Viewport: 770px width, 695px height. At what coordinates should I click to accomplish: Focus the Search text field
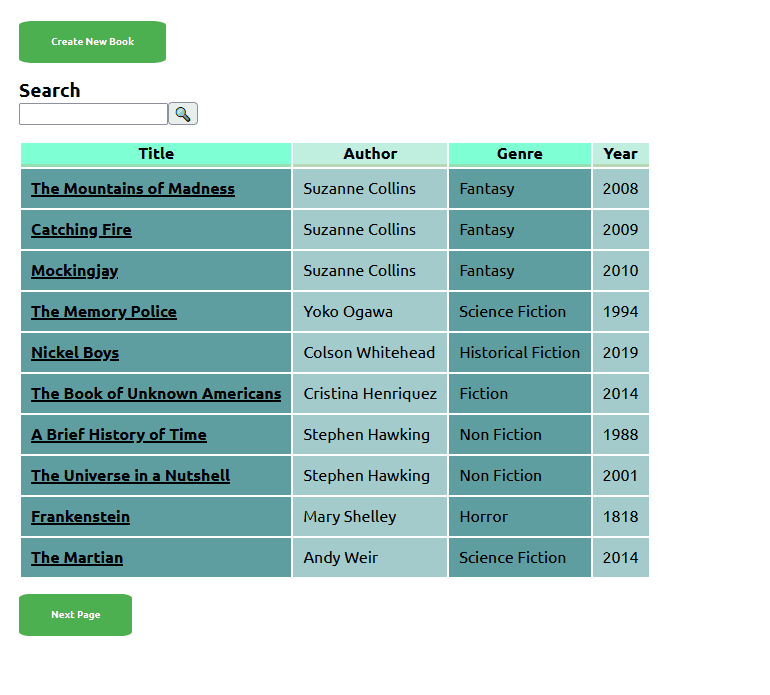pos(93,114)
